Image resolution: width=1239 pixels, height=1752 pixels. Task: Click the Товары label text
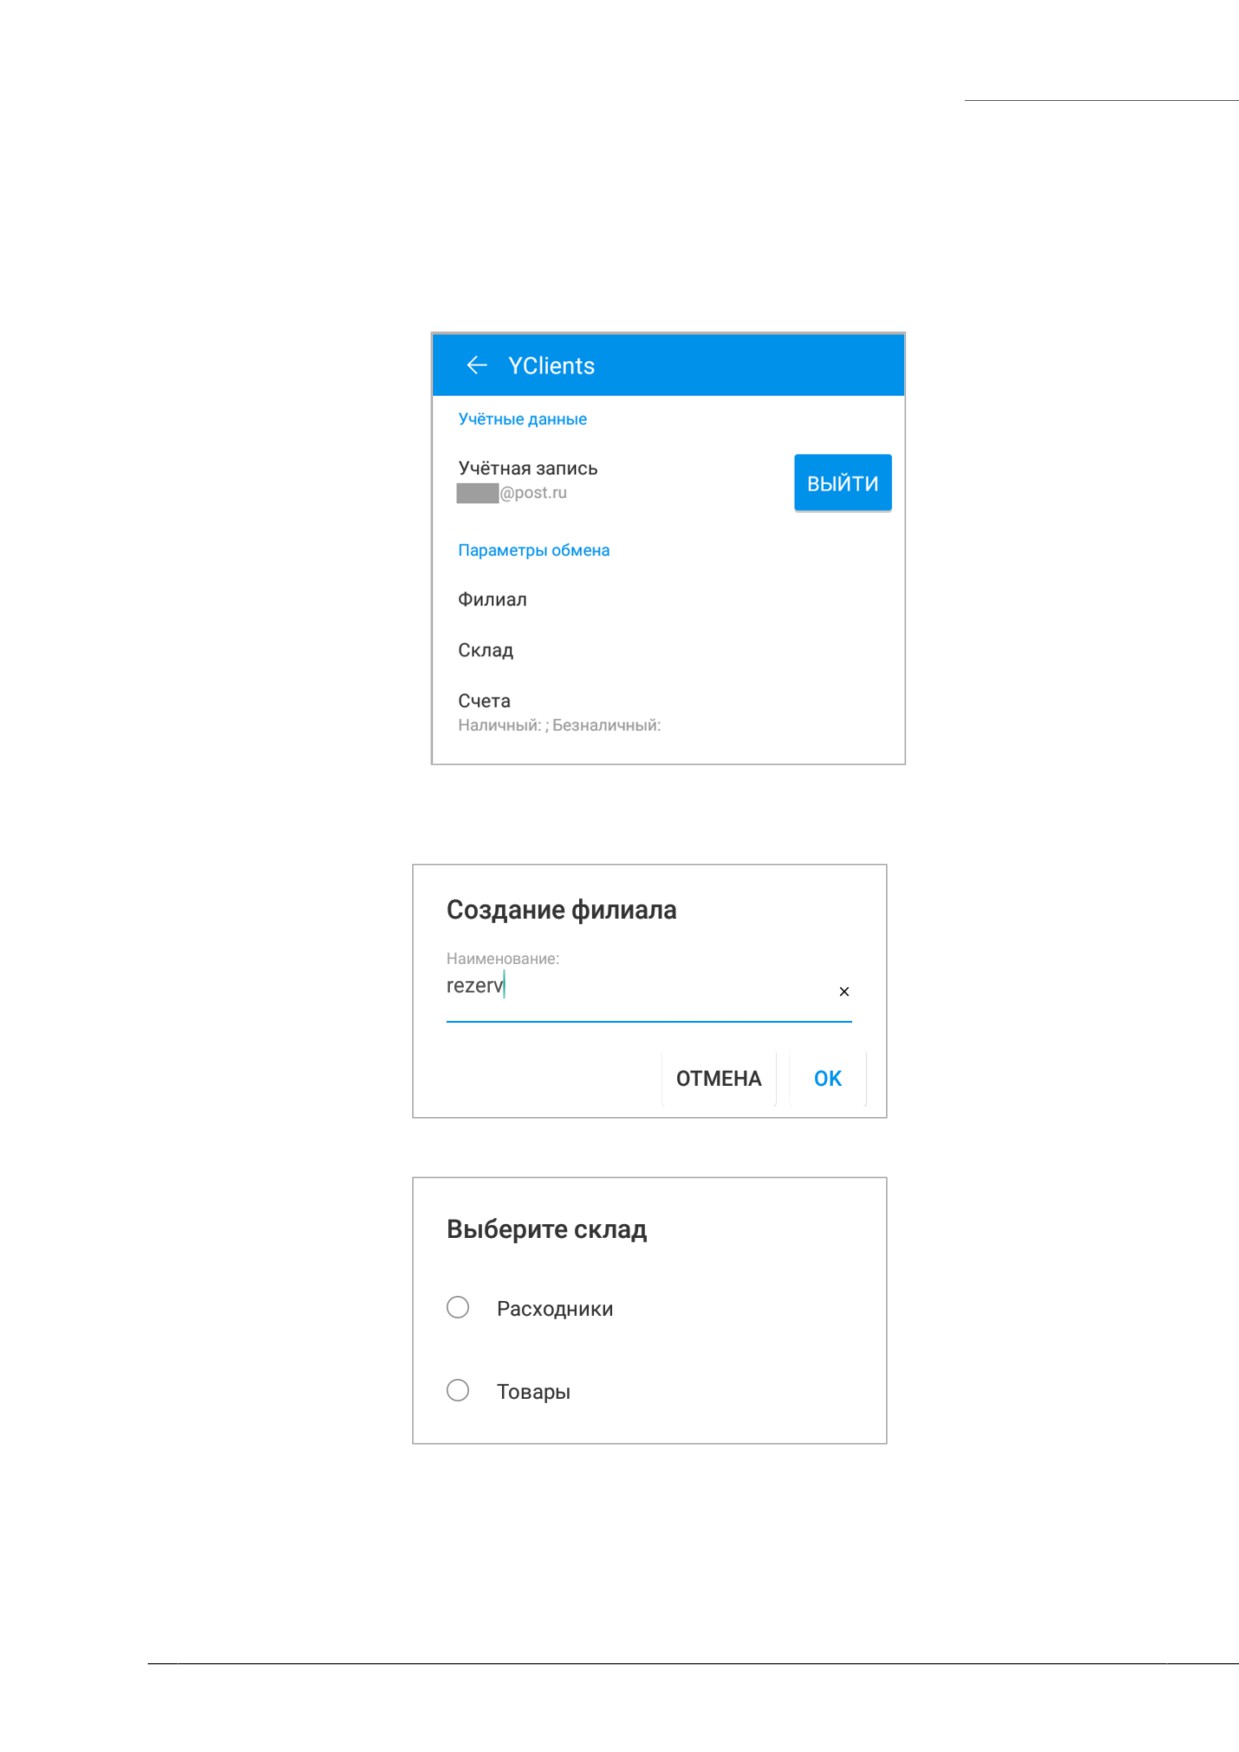click(x=534, y=1392)
